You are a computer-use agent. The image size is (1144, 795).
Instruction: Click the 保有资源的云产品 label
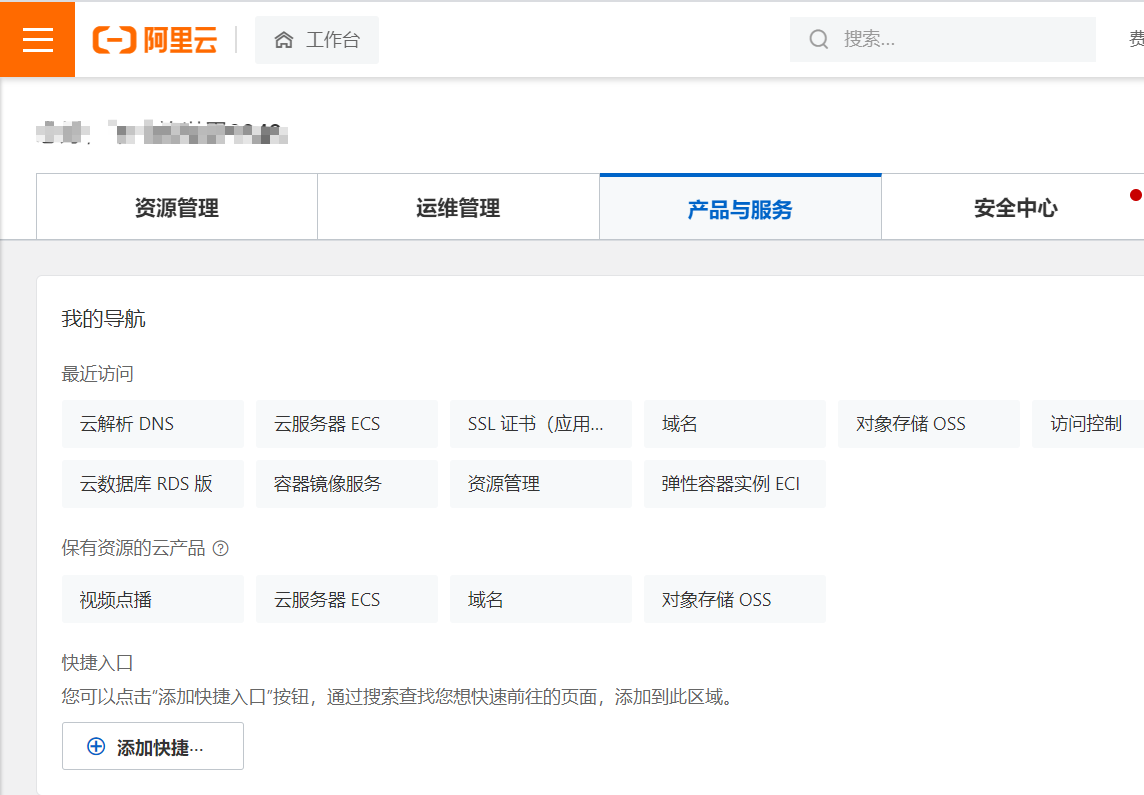[x=134, y=548]
